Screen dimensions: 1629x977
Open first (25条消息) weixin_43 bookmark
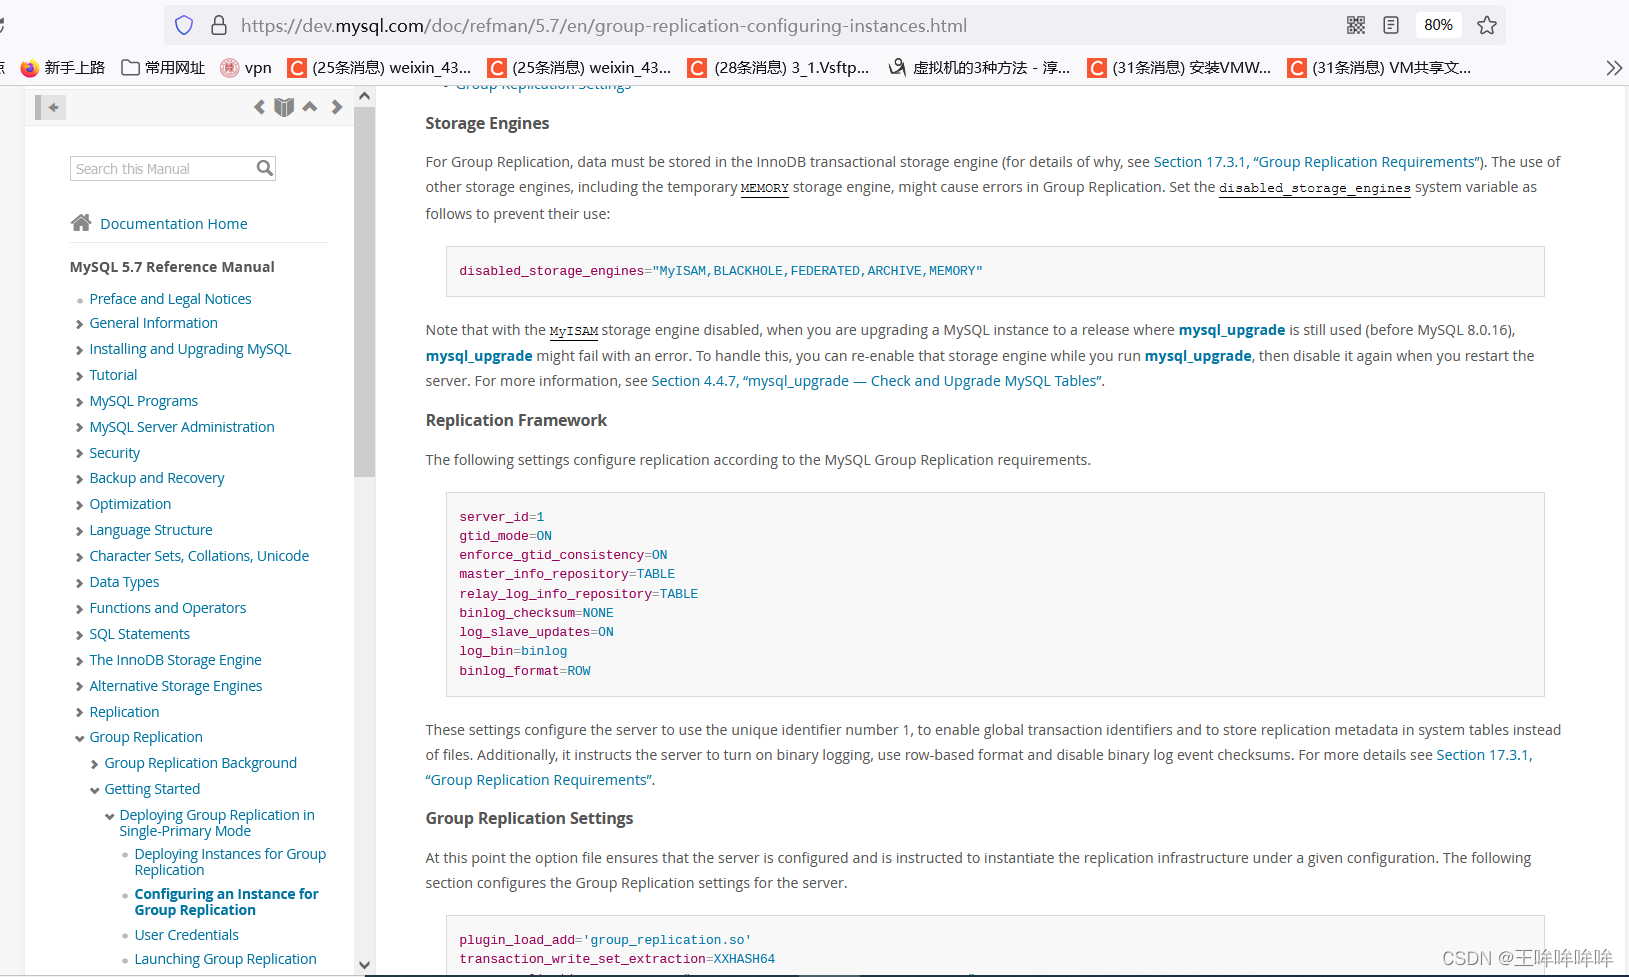(380, 68)
